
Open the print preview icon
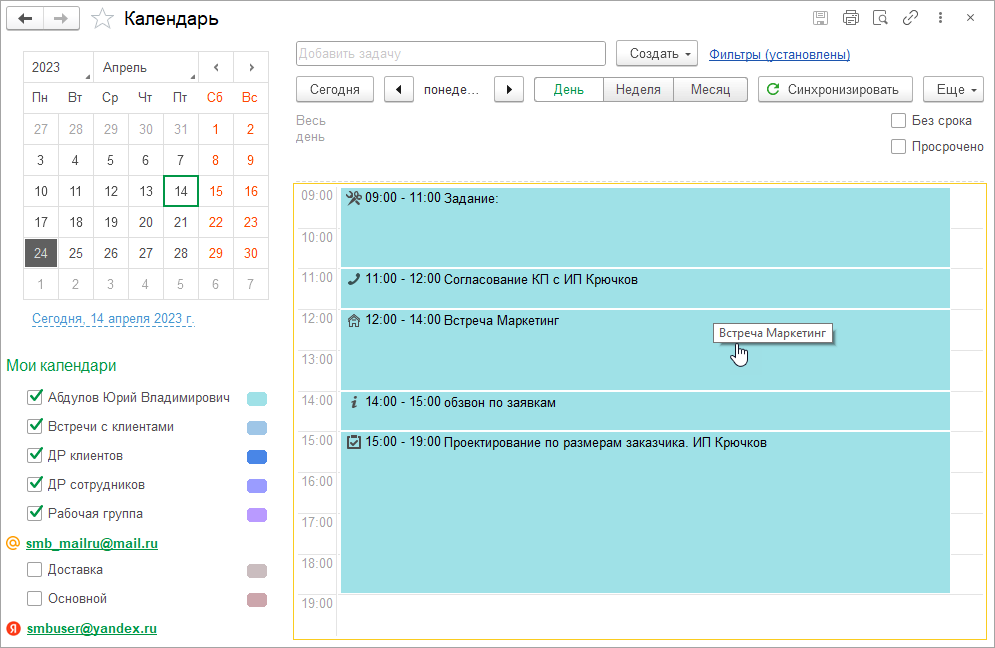(x=880, y=18)
